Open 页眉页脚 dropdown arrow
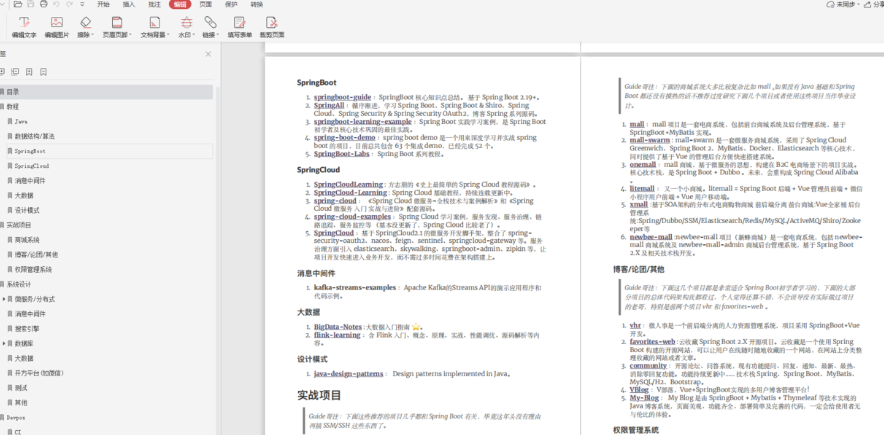Image resolution: width=884 pixels, height=435 pixels. click(131, 34)
